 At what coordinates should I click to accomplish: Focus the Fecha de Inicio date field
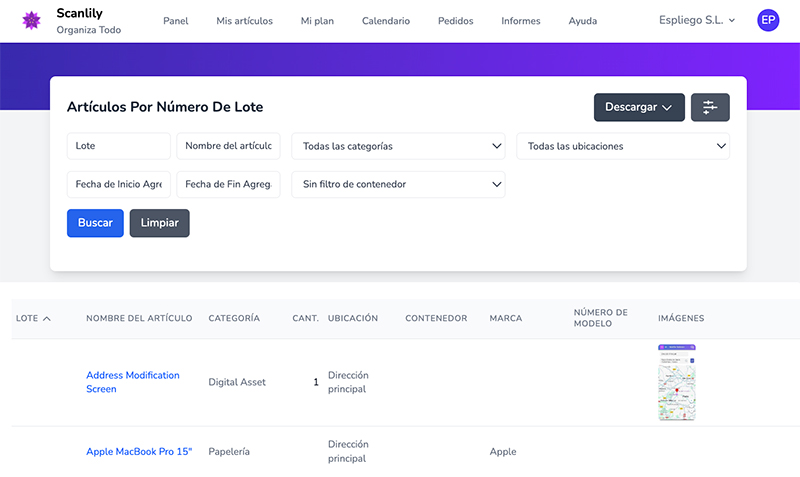click(x=118, y=184)
